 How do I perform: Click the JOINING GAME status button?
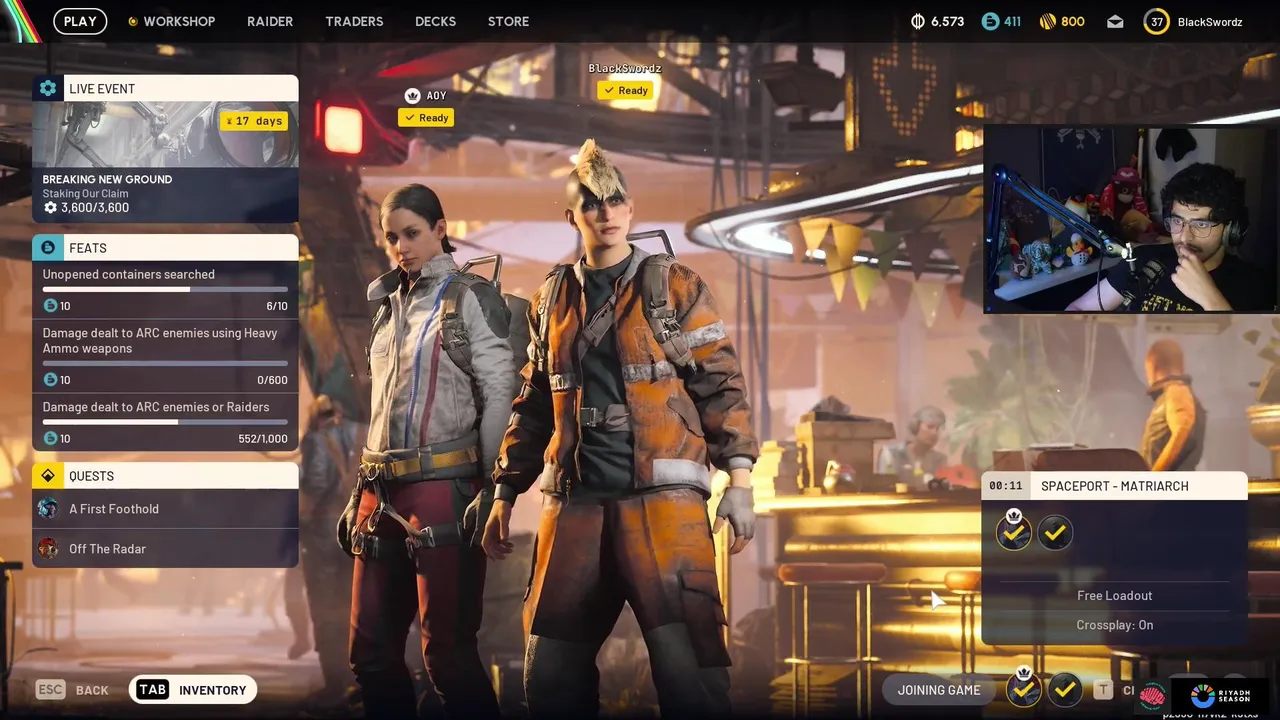(x=939, y=690)
